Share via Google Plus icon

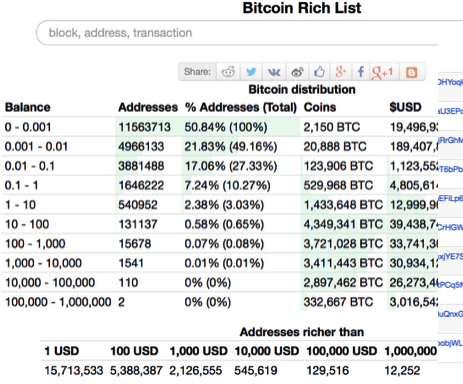point(341,72)
